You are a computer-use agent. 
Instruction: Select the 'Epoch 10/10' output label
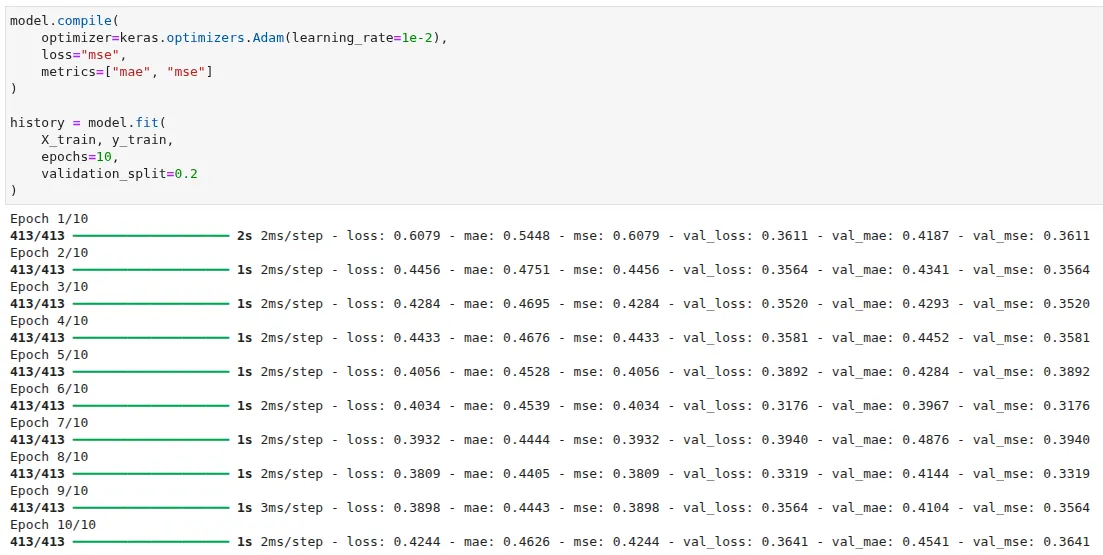(53, 525)
